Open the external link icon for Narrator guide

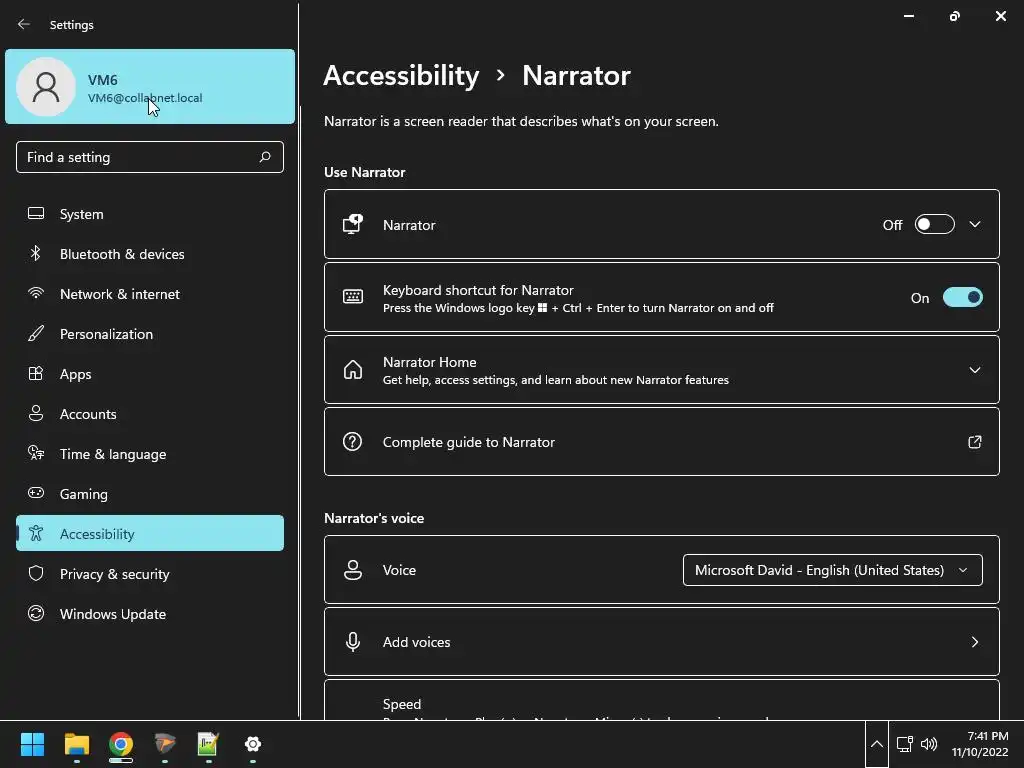(974, 442)
